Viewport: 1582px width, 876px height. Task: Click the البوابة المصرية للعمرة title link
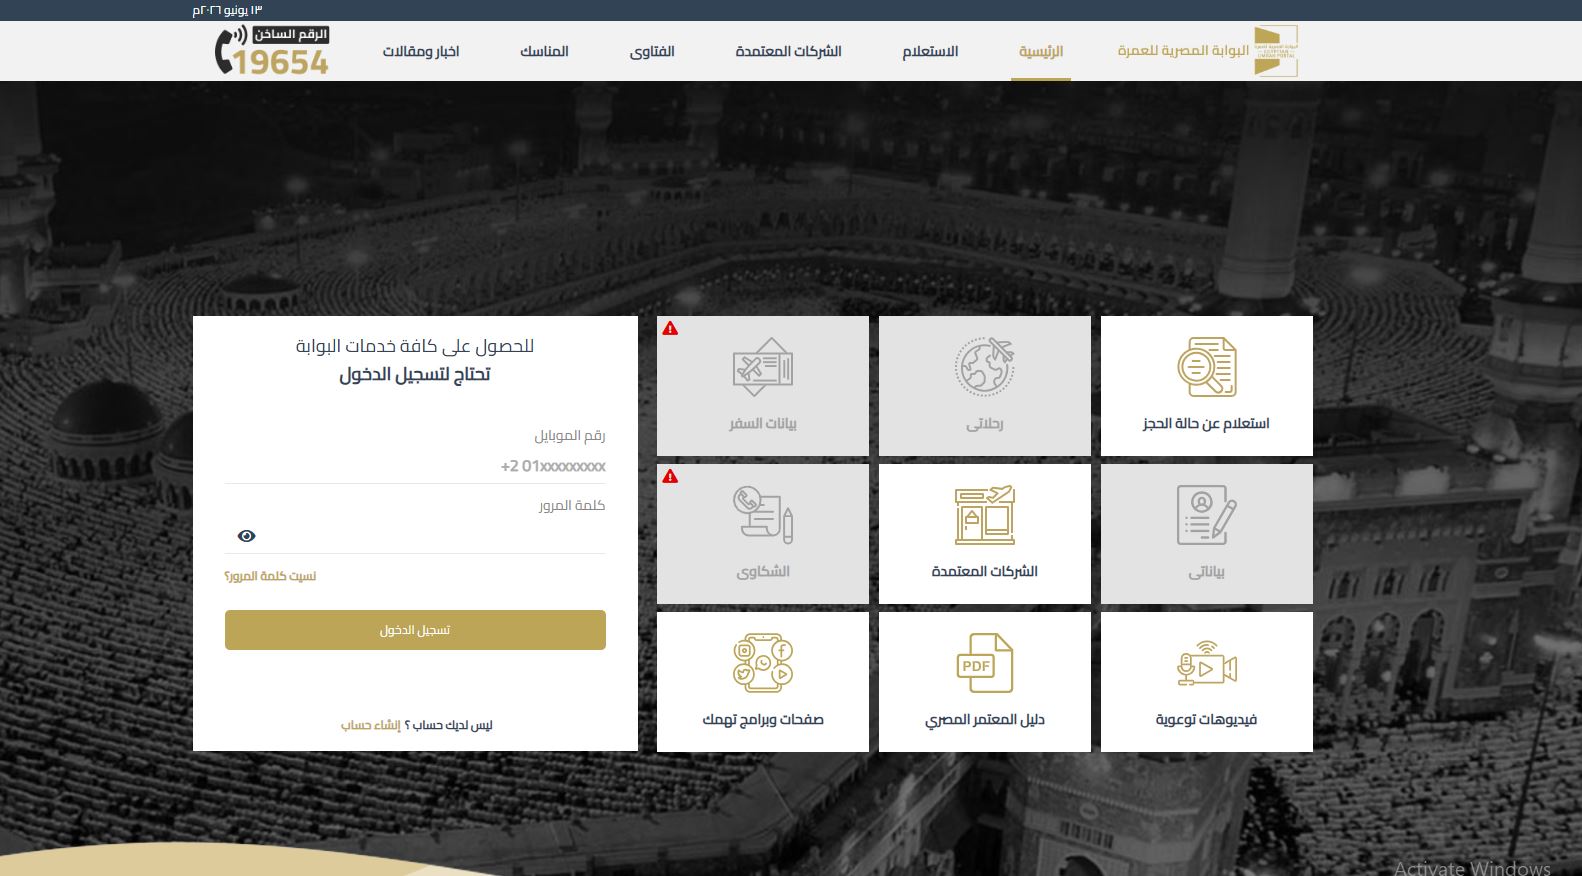point(1184,51)
